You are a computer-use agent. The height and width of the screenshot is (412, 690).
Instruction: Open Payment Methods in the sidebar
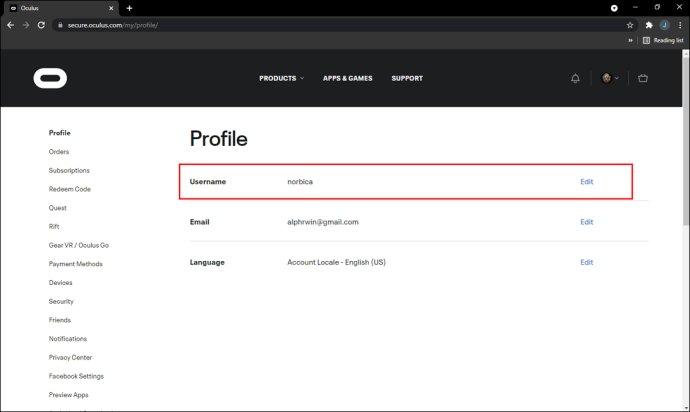pyautogui.click(x=76, y=264)
